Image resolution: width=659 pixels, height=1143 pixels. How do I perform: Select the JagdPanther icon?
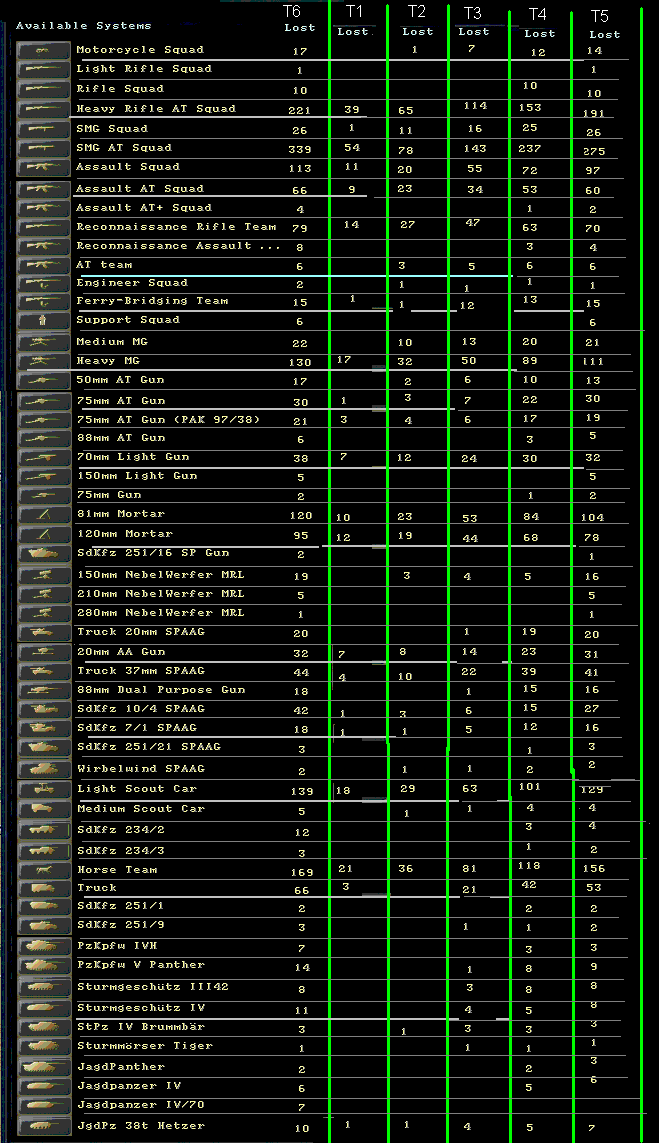(x=43, y=1067)
